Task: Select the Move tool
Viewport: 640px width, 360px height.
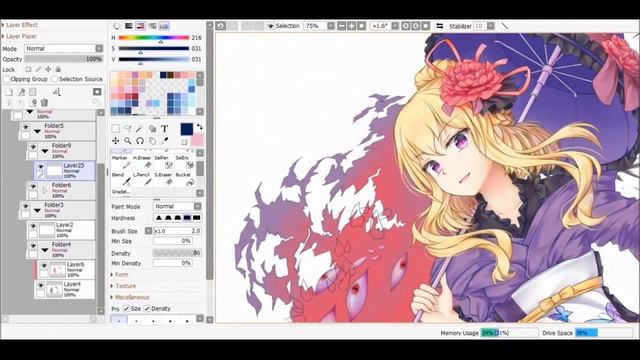Action: 116,141
